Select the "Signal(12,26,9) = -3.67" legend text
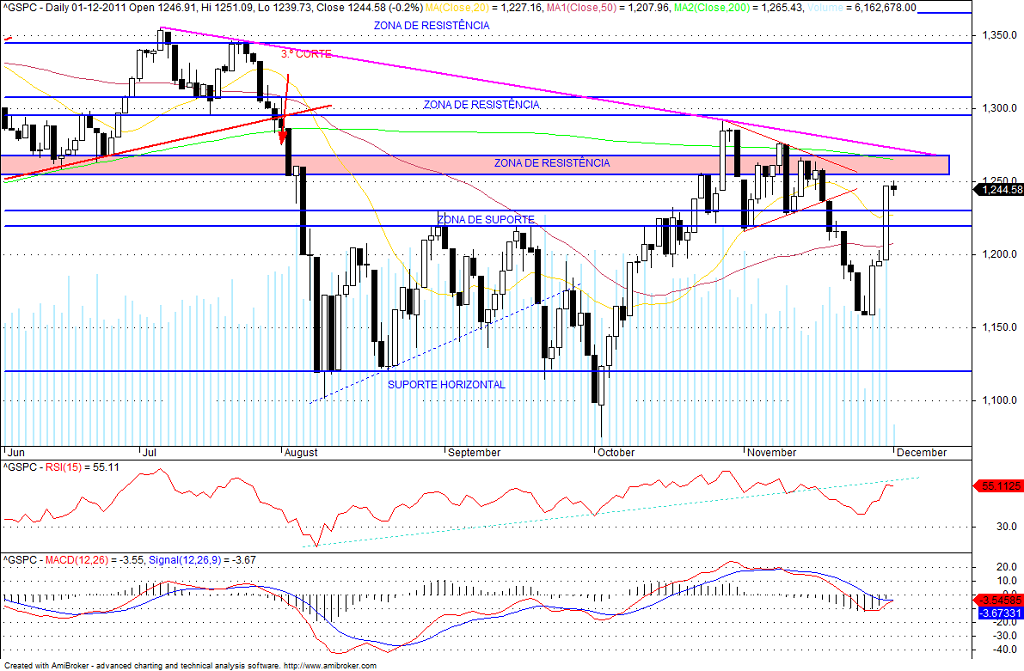 [202, 560]
